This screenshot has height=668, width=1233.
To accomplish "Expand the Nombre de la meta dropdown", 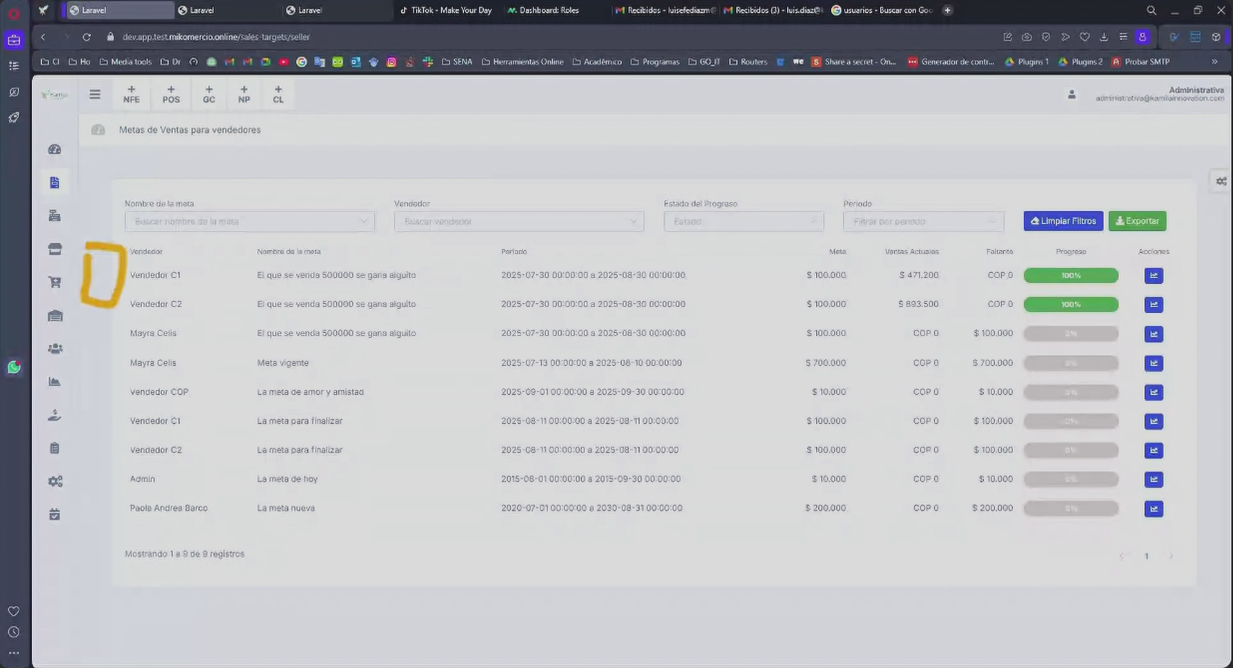I will pos(249,221).
